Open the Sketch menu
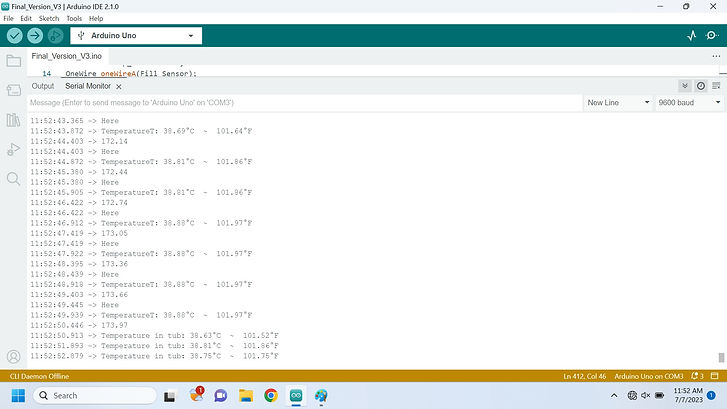 (x=49, y=19)
